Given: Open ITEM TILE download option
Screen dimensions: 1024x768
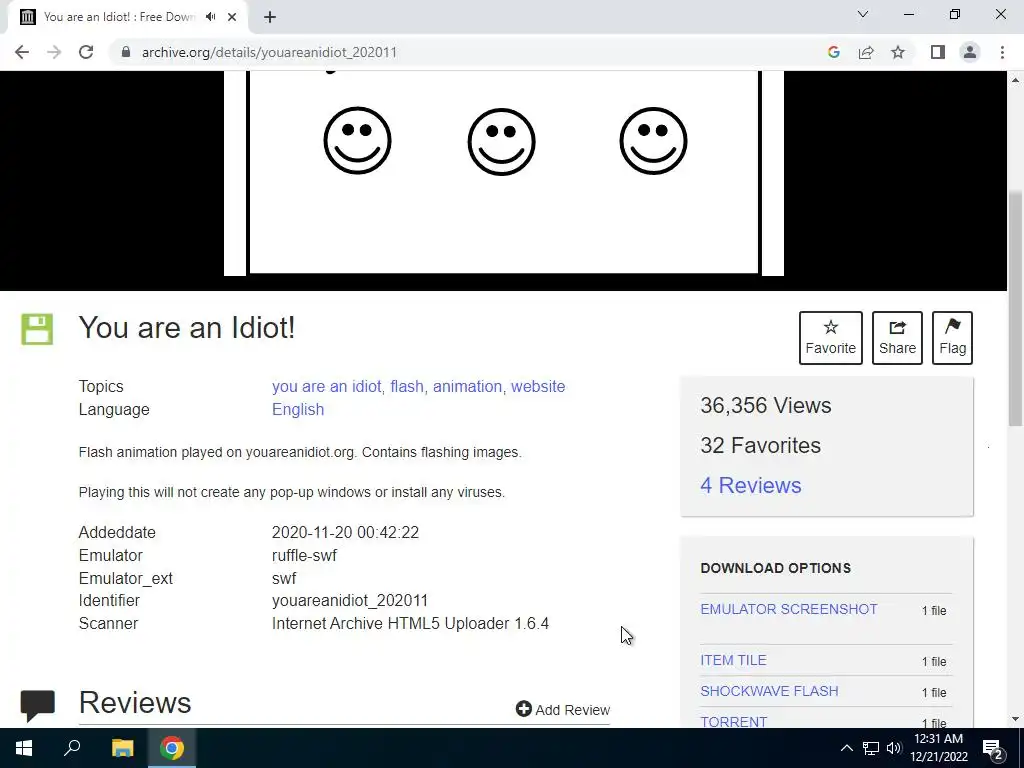Looking at the screenshot, I should point(733,660).
